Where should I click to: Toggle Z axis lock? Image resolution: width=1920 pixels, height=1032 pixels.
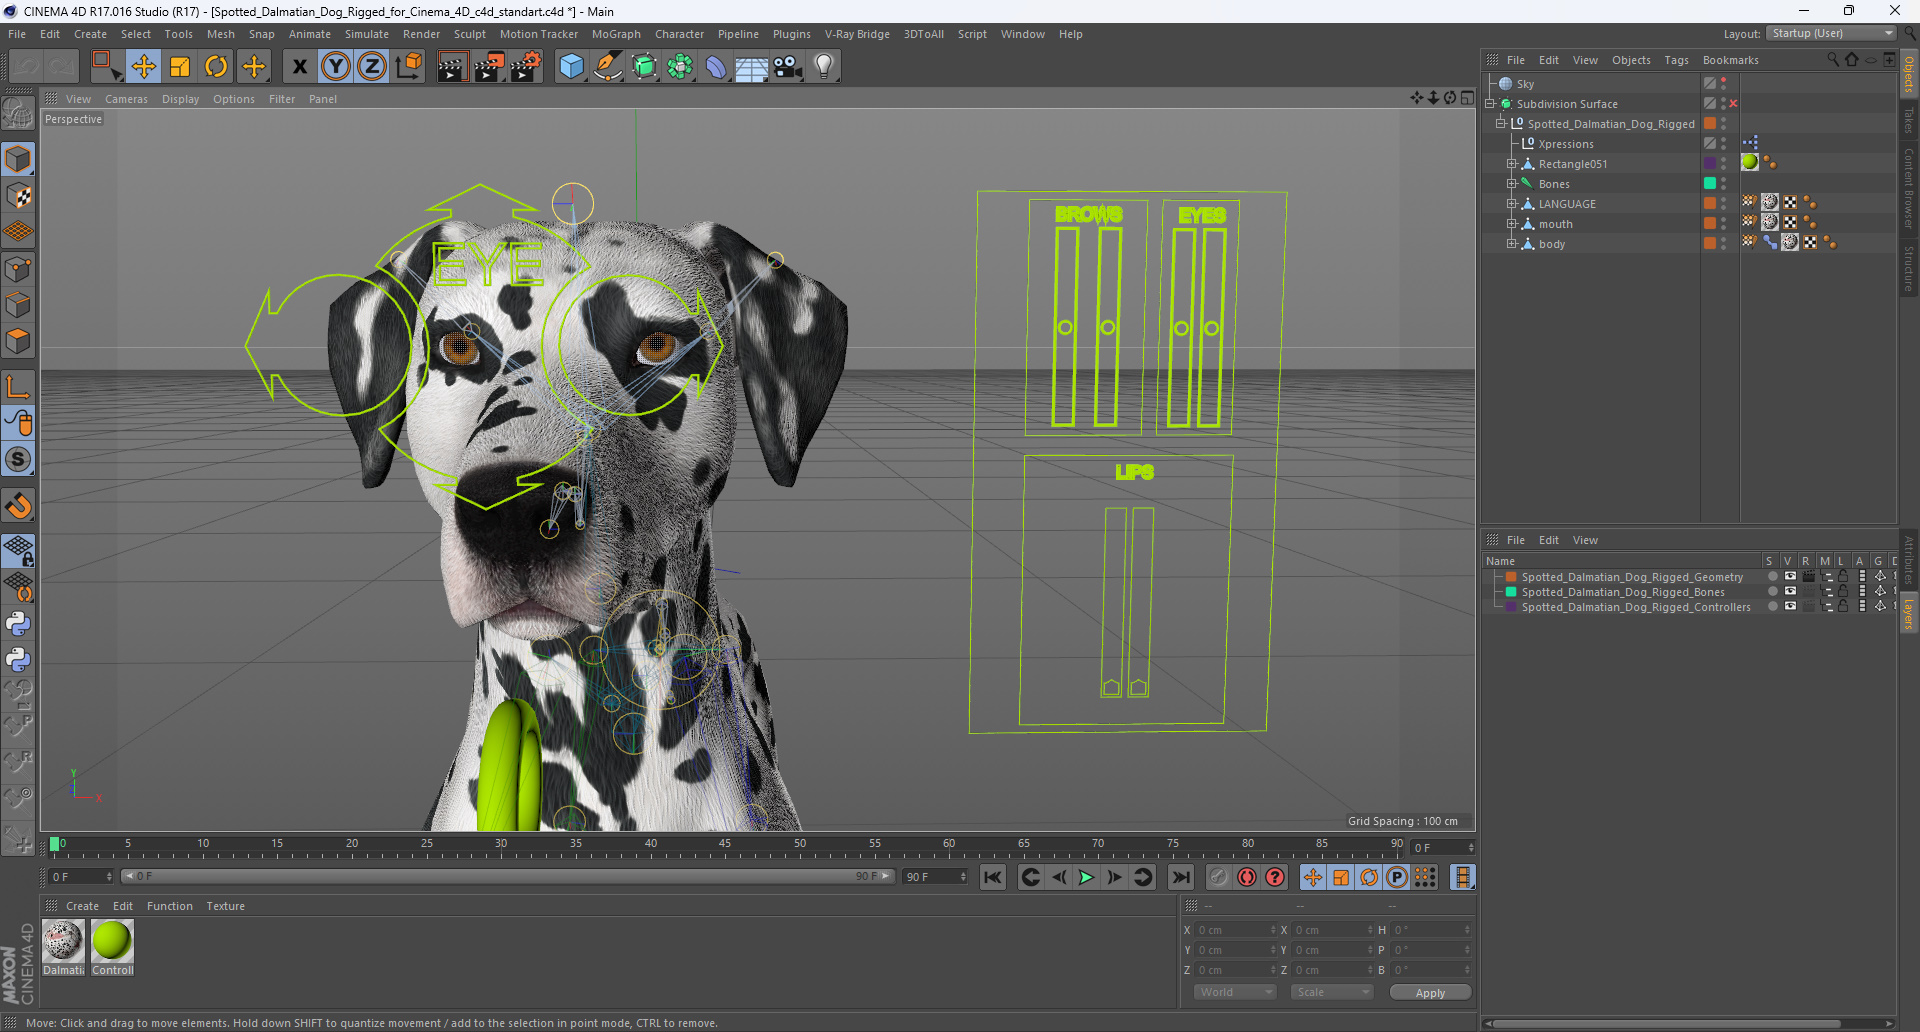[x=372, y=67]
